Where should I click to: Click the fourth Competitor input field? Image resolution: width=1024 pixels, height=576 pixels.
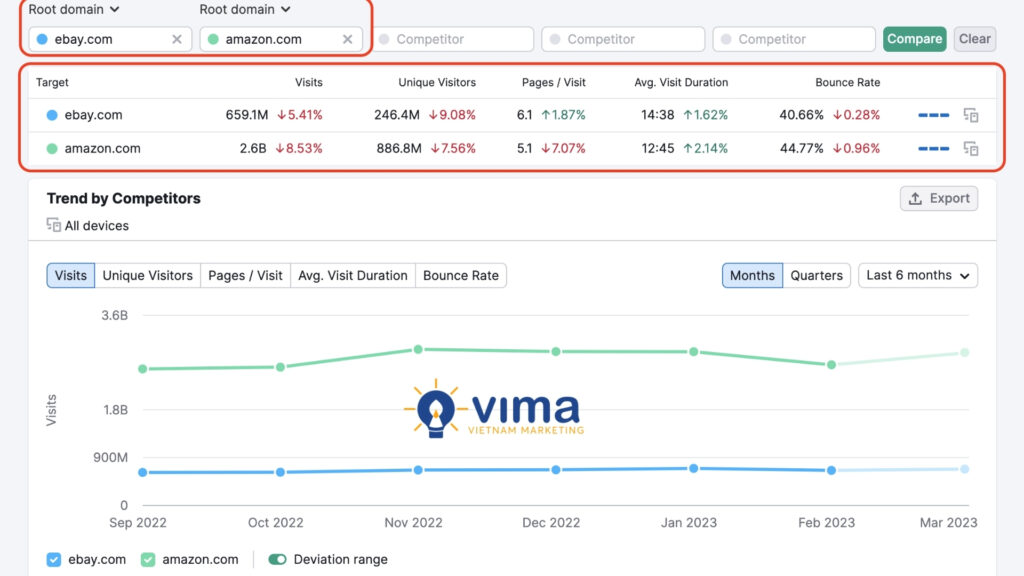pyautogui.click(x=623, y=39)
